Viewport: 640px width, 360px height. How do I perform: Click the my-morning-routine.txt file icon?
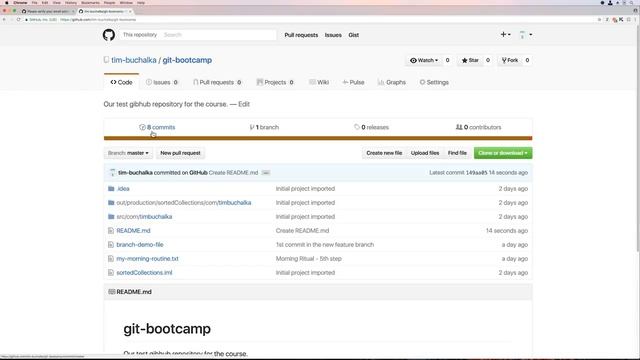111,259
